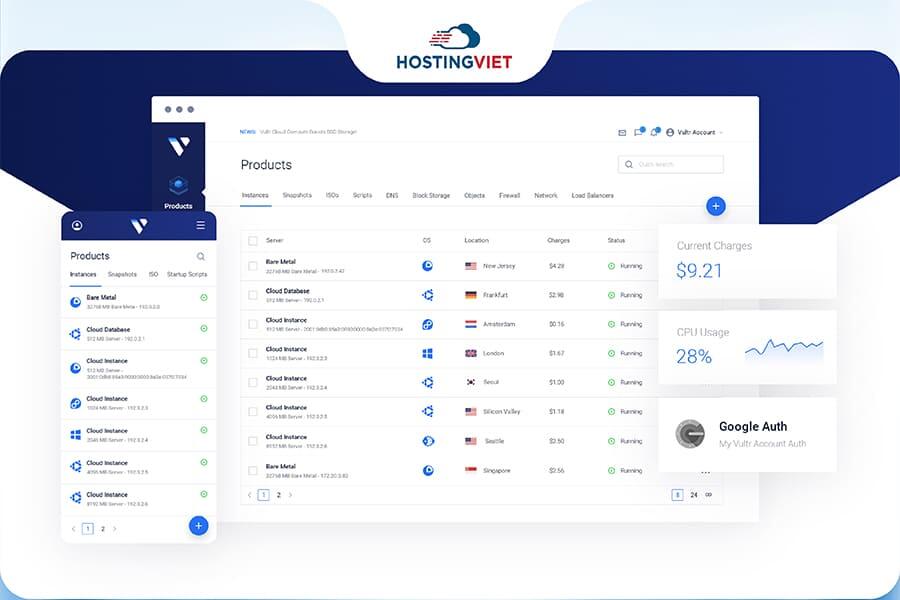Open the chat messages icon in desktop header
900x600 pixels.
pyautogui.click(x=638, y=132)
